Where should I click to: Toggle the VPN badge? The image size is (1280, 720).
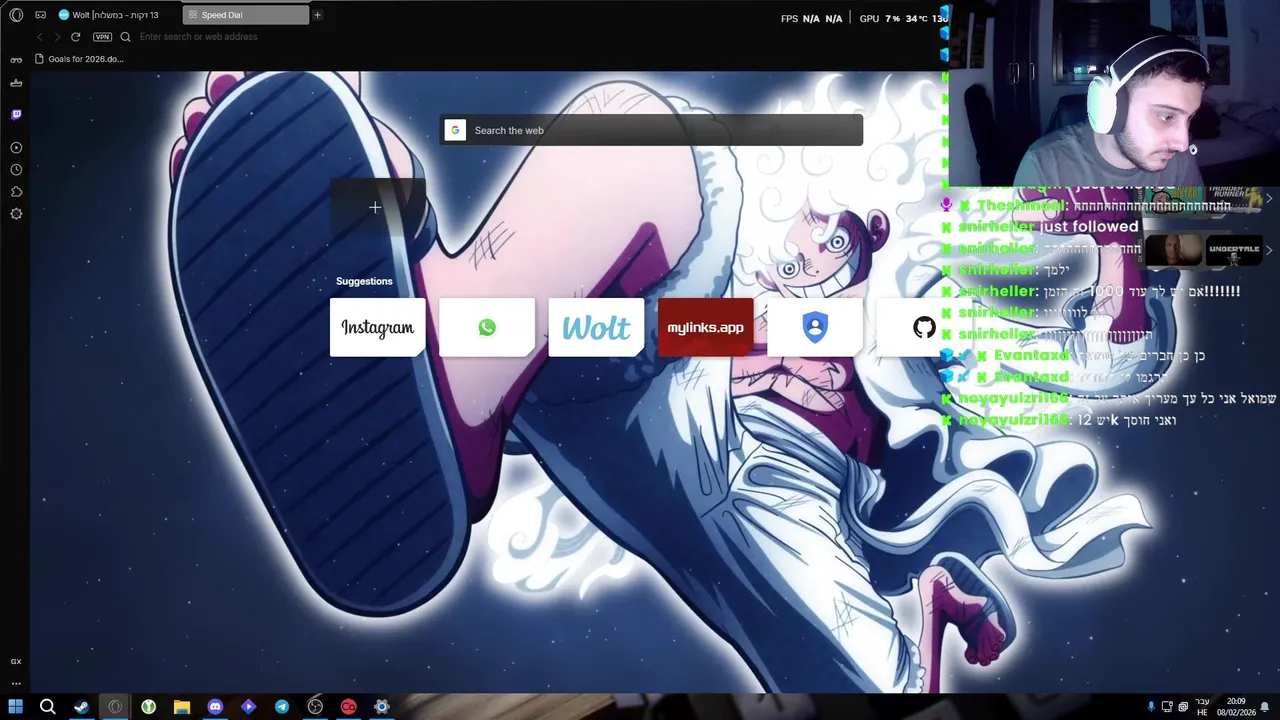102,37
